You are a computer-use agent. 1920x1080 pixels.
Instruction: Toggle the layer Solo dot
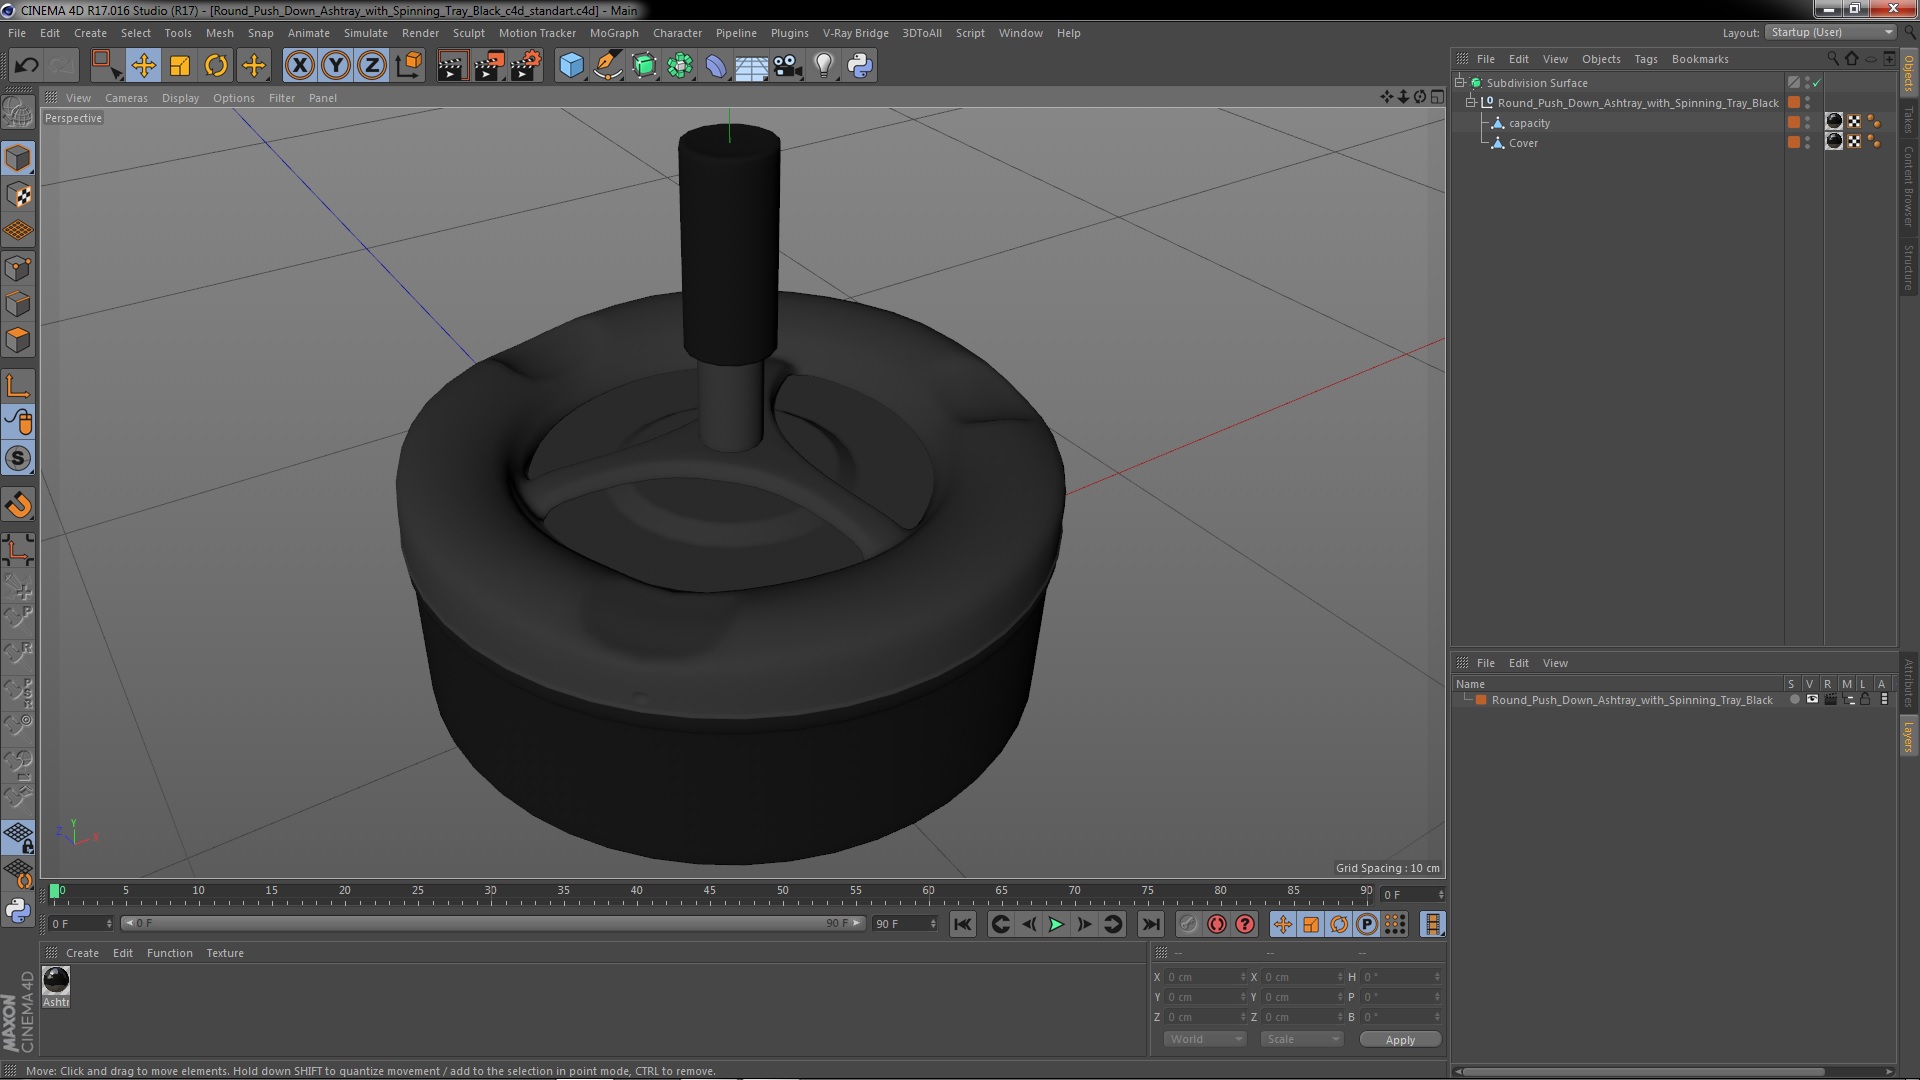coord(1794,700)
